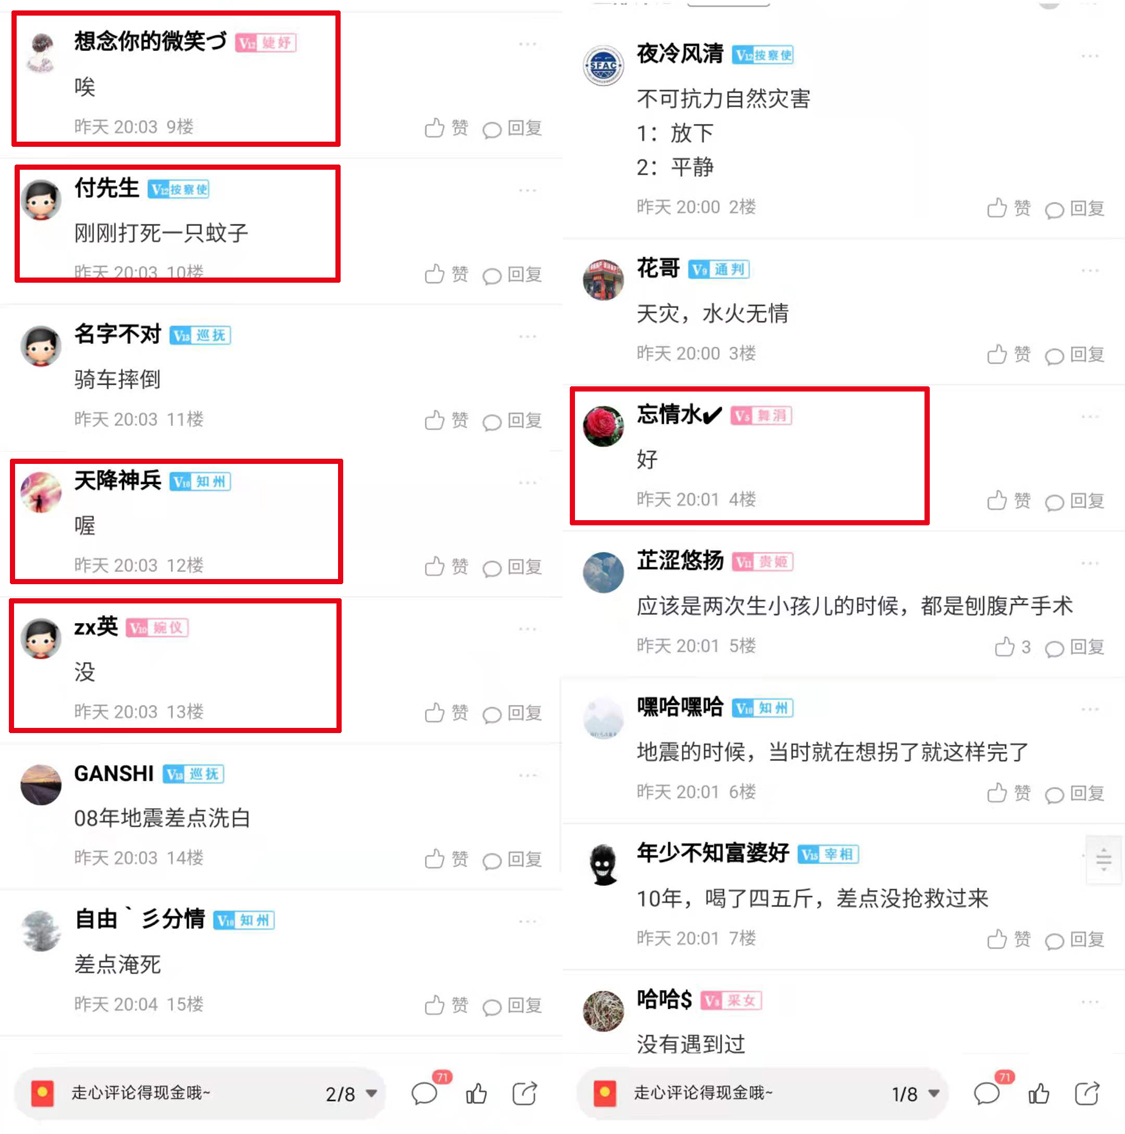This screenshot has height=1134, width=1125.
Task: Toggle like on 花哥's comment
Action: point(1008,354)
